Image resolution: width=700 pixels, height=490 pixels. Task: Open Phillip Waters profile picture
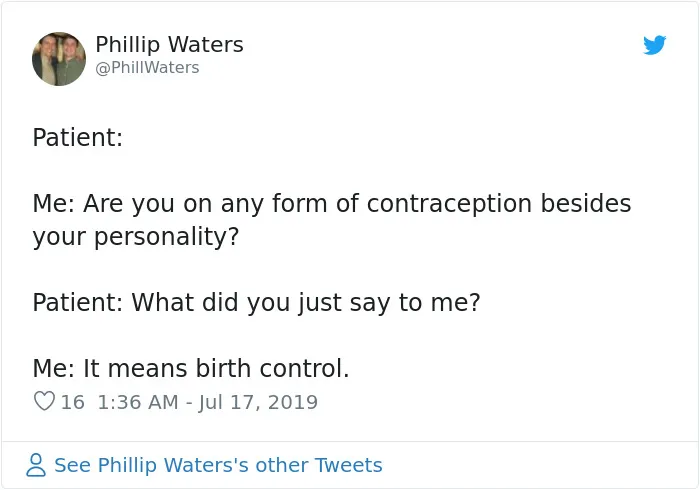click(x=59, y=59)
